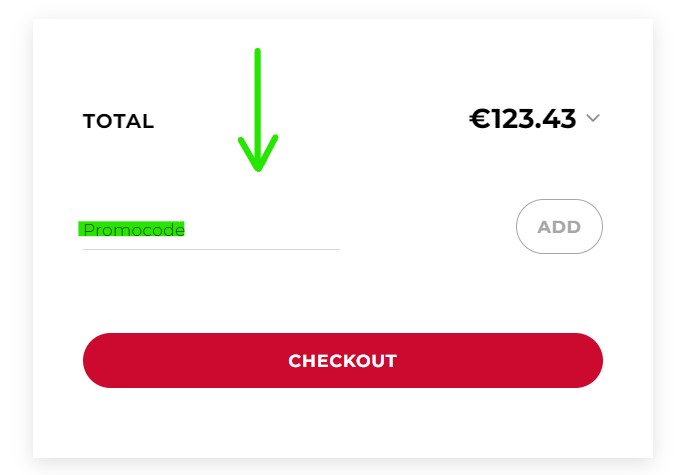Expand the total price breakdown chevron
Viewport: 682px width, 475px height.
pos(593,119)
